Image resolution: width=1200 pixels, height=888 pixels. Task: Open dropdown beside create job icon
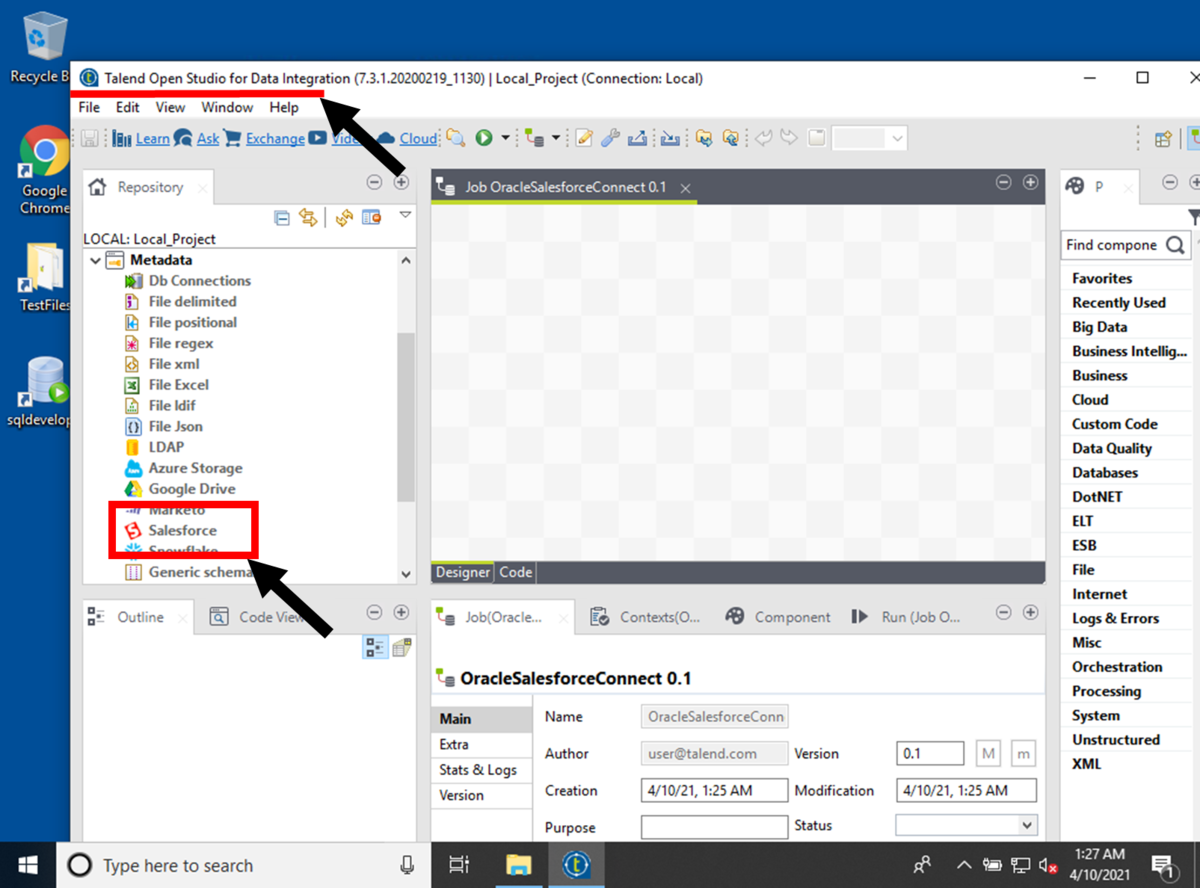point(555,138)
